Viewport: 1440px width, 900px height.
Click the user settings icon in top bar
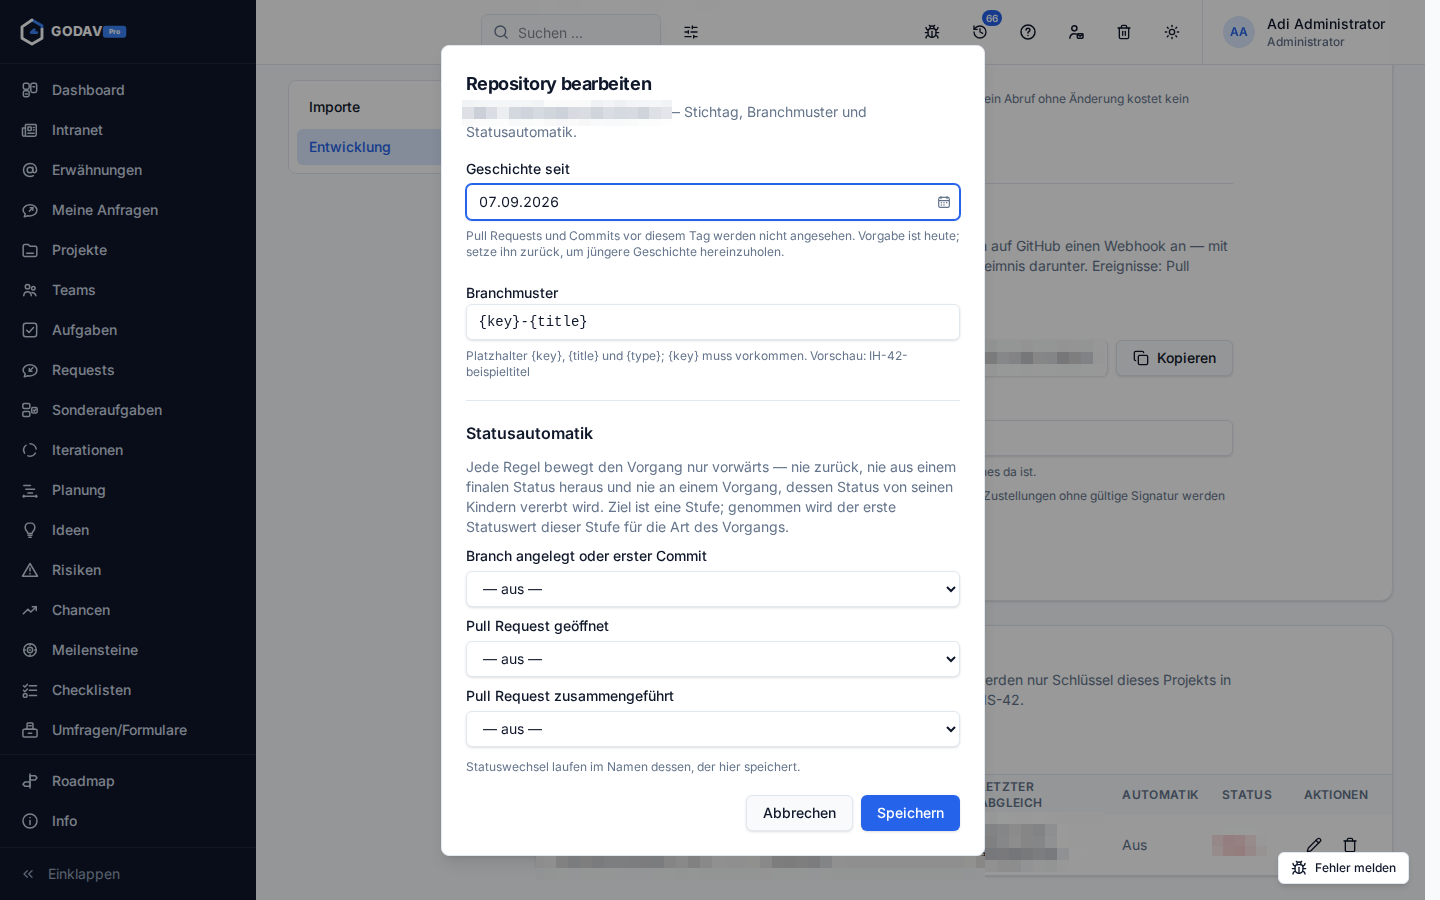pos(1076,32)
